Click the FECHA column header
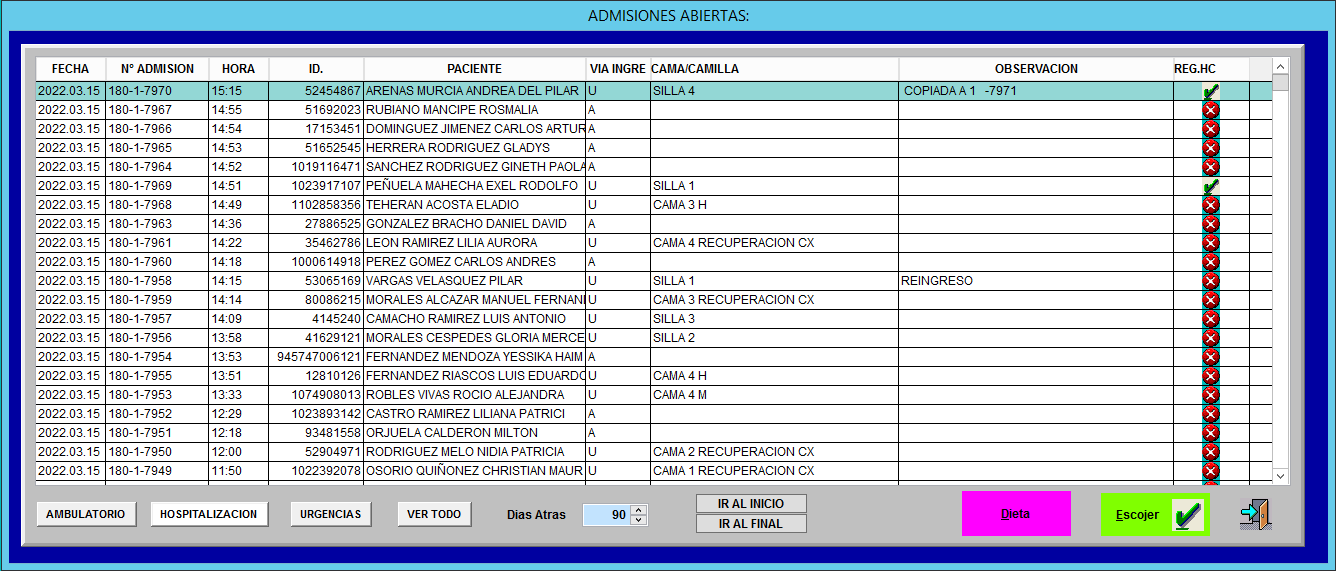Image resolution: width=1336 pixels, height=571 pixels. click(x=71, y=69)
